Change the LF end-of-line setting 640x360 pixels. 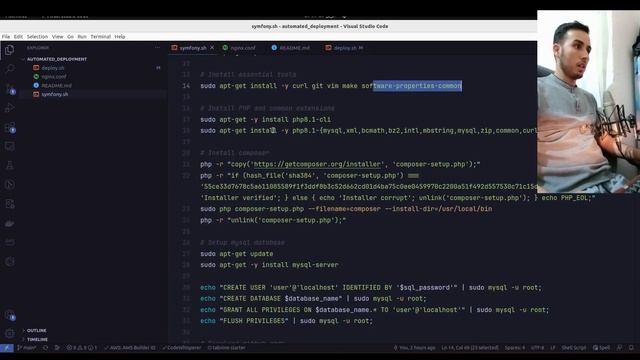click(553, 348)
